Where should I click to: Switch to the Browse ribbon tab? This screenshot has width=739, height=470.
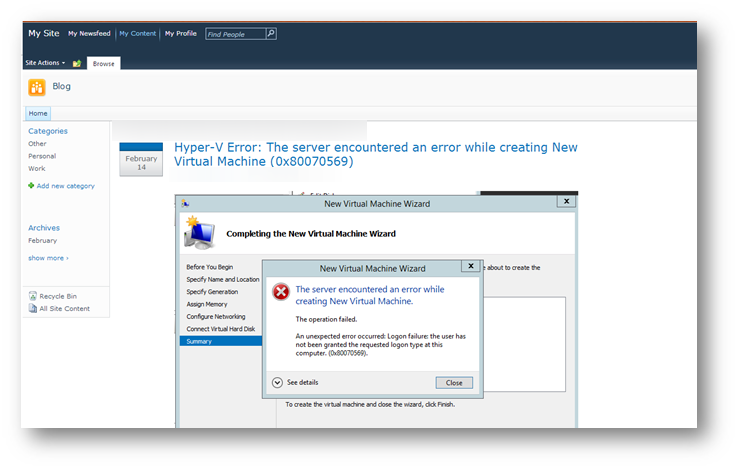click(104, 63)
